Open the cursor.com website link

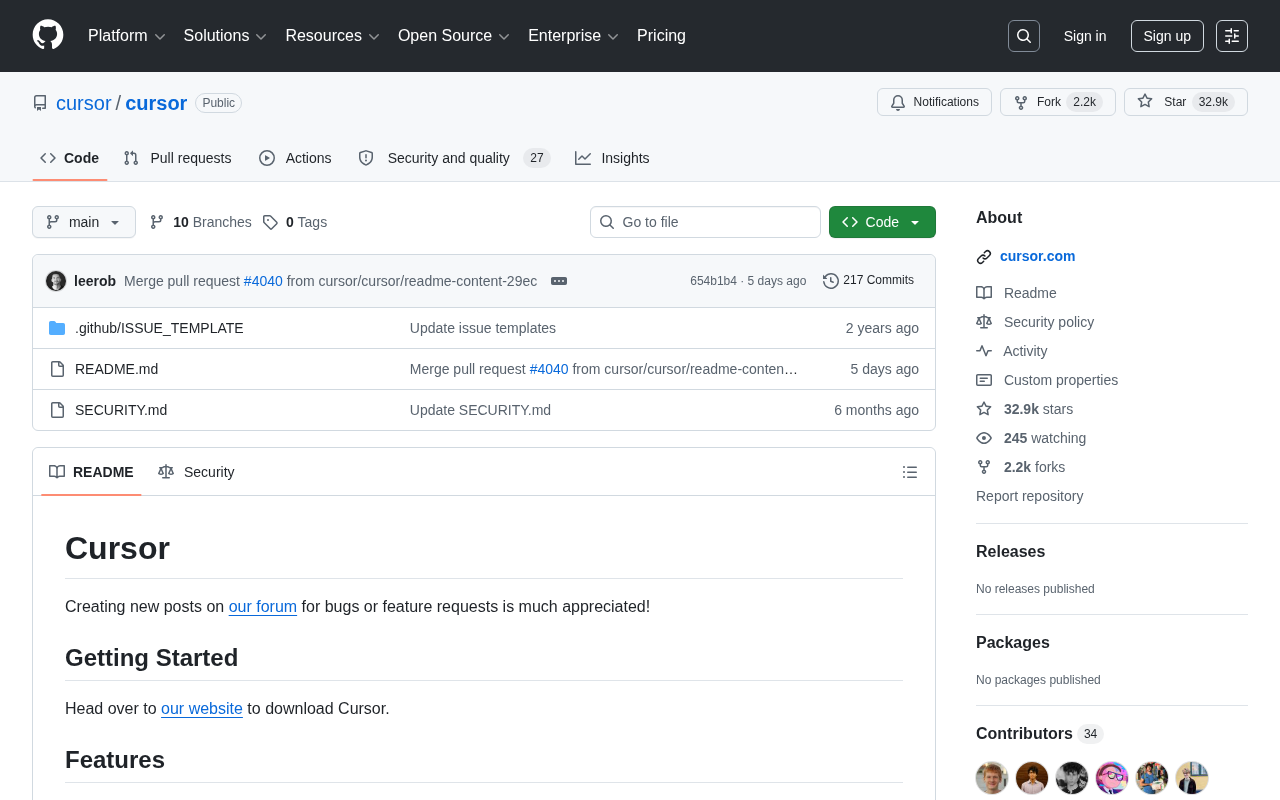point(1037,256)
